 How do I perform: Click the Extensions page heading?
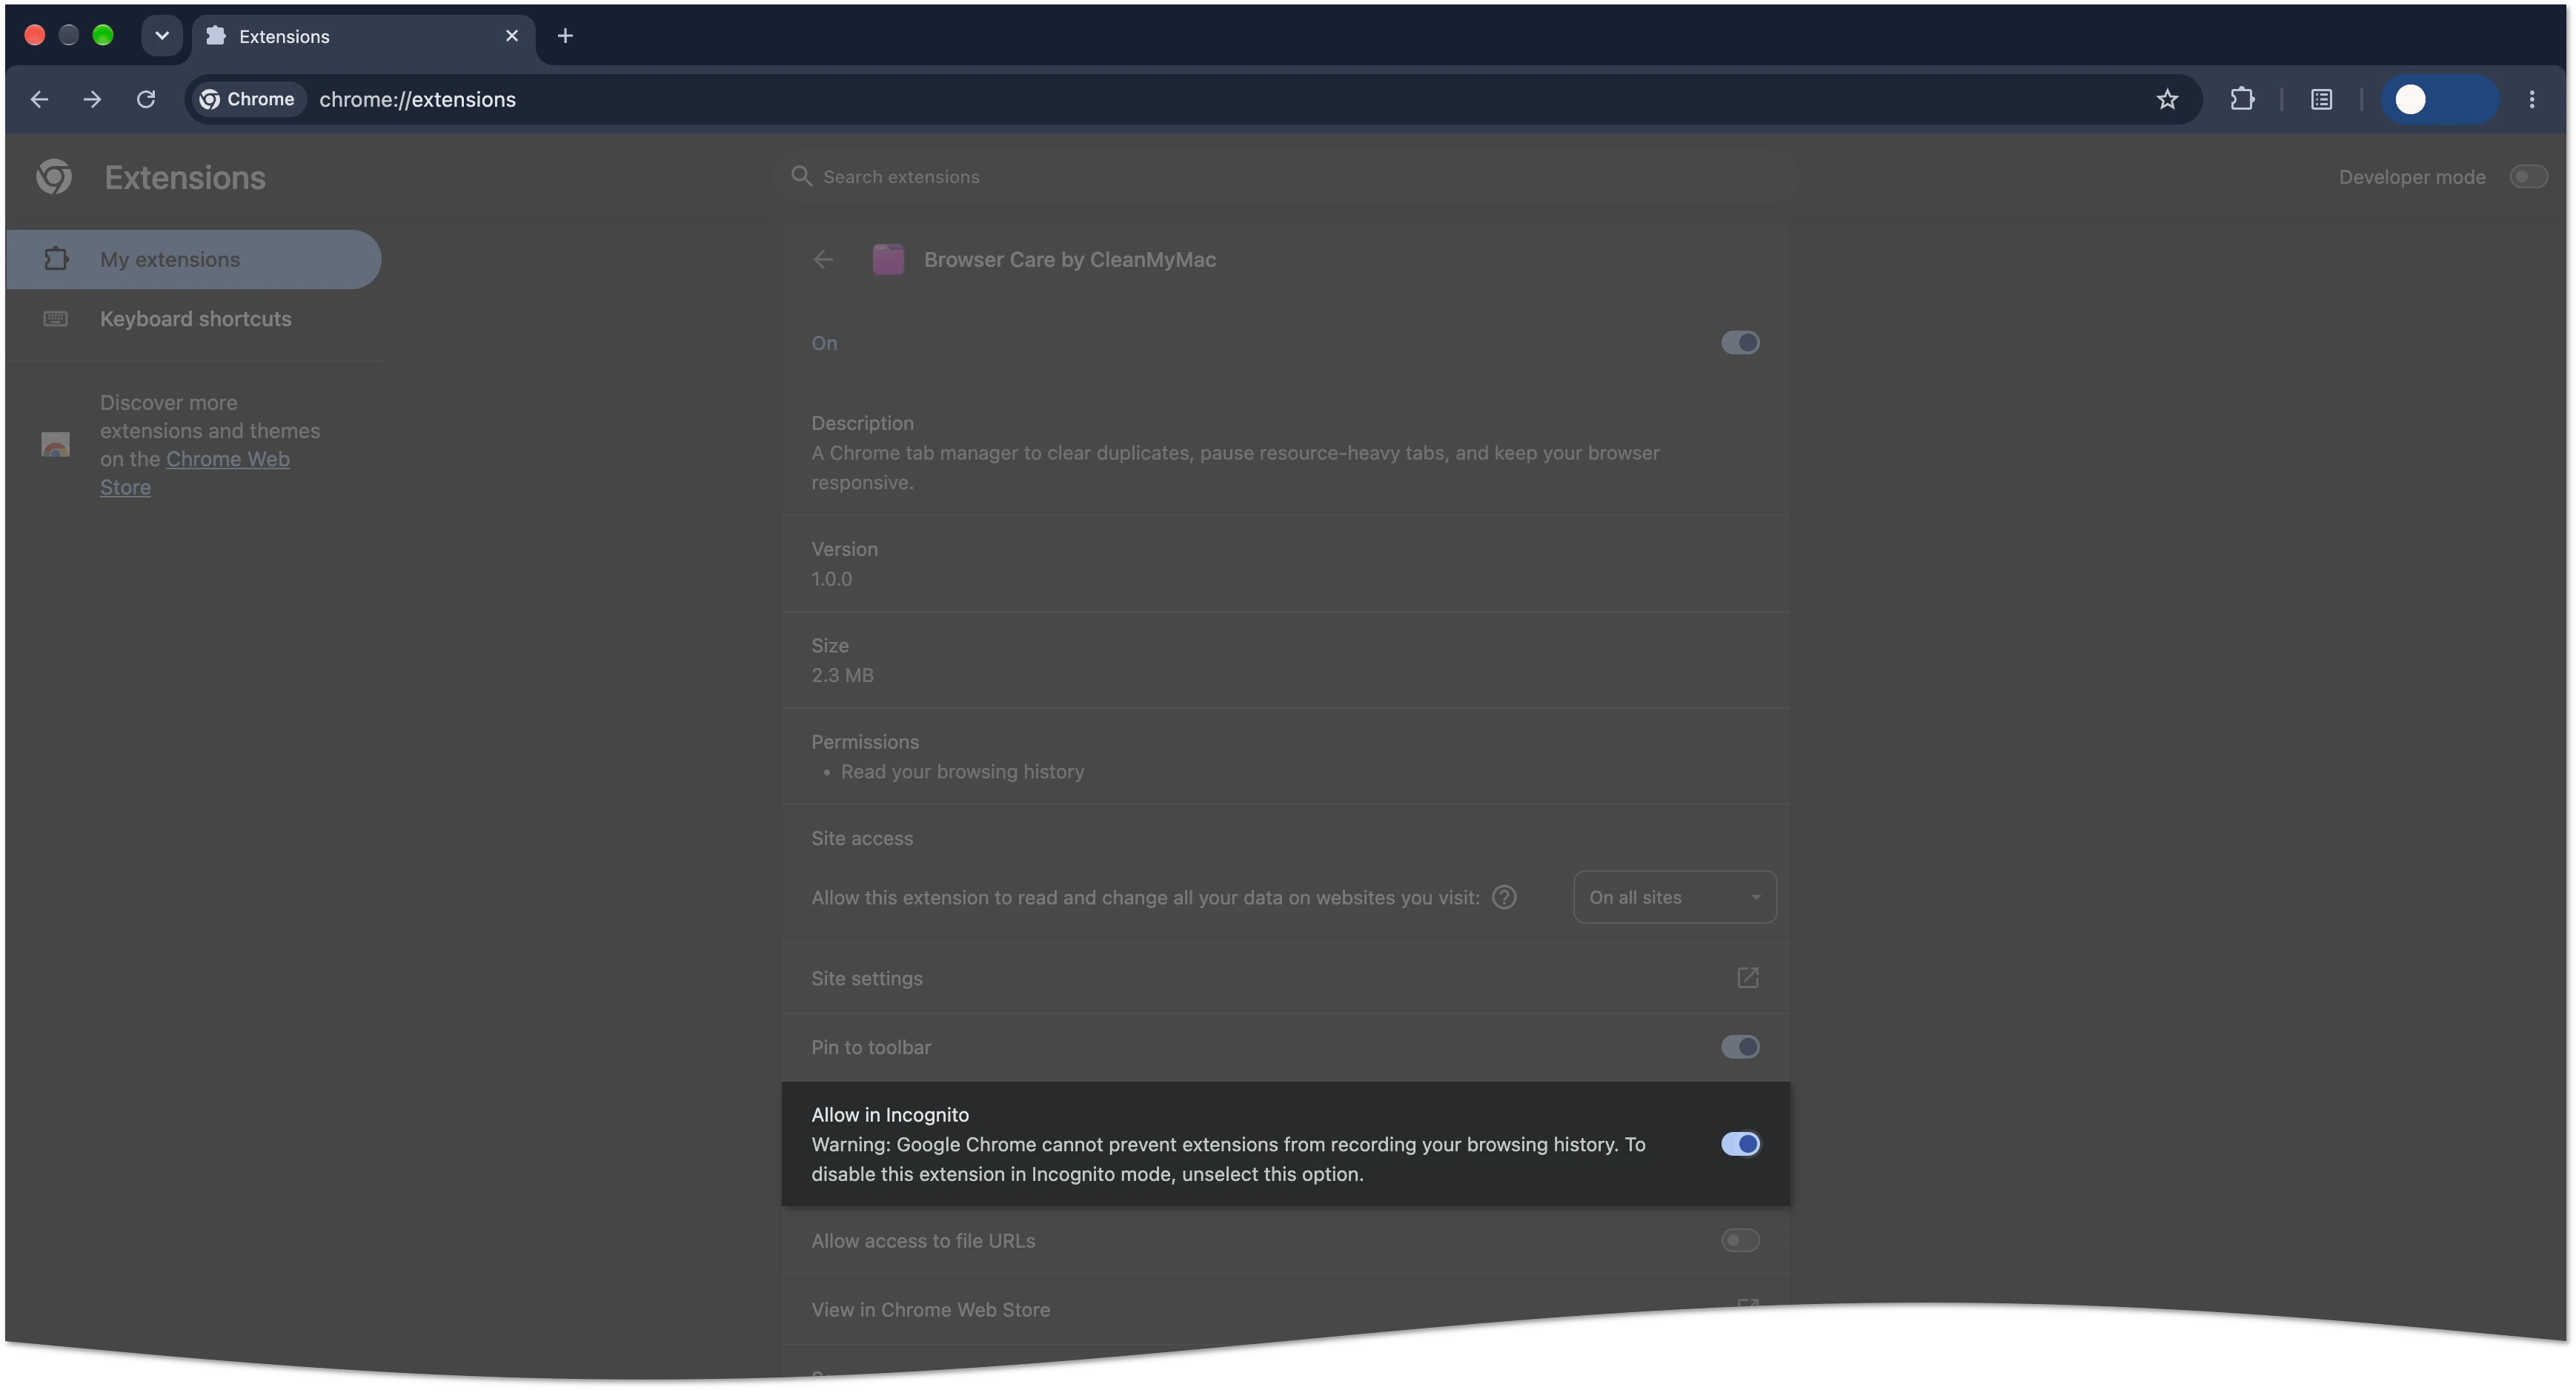click(185, 178)
